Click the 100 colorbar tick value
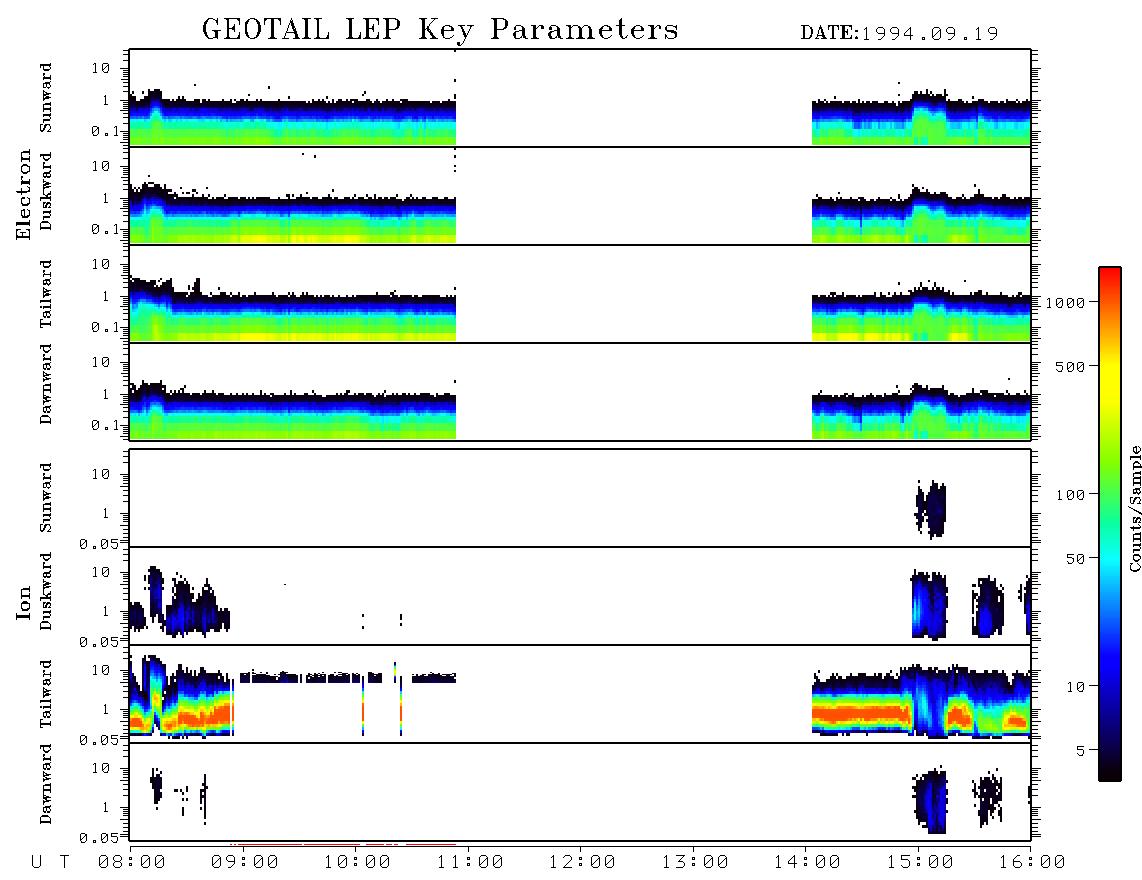 (1071, 495)
